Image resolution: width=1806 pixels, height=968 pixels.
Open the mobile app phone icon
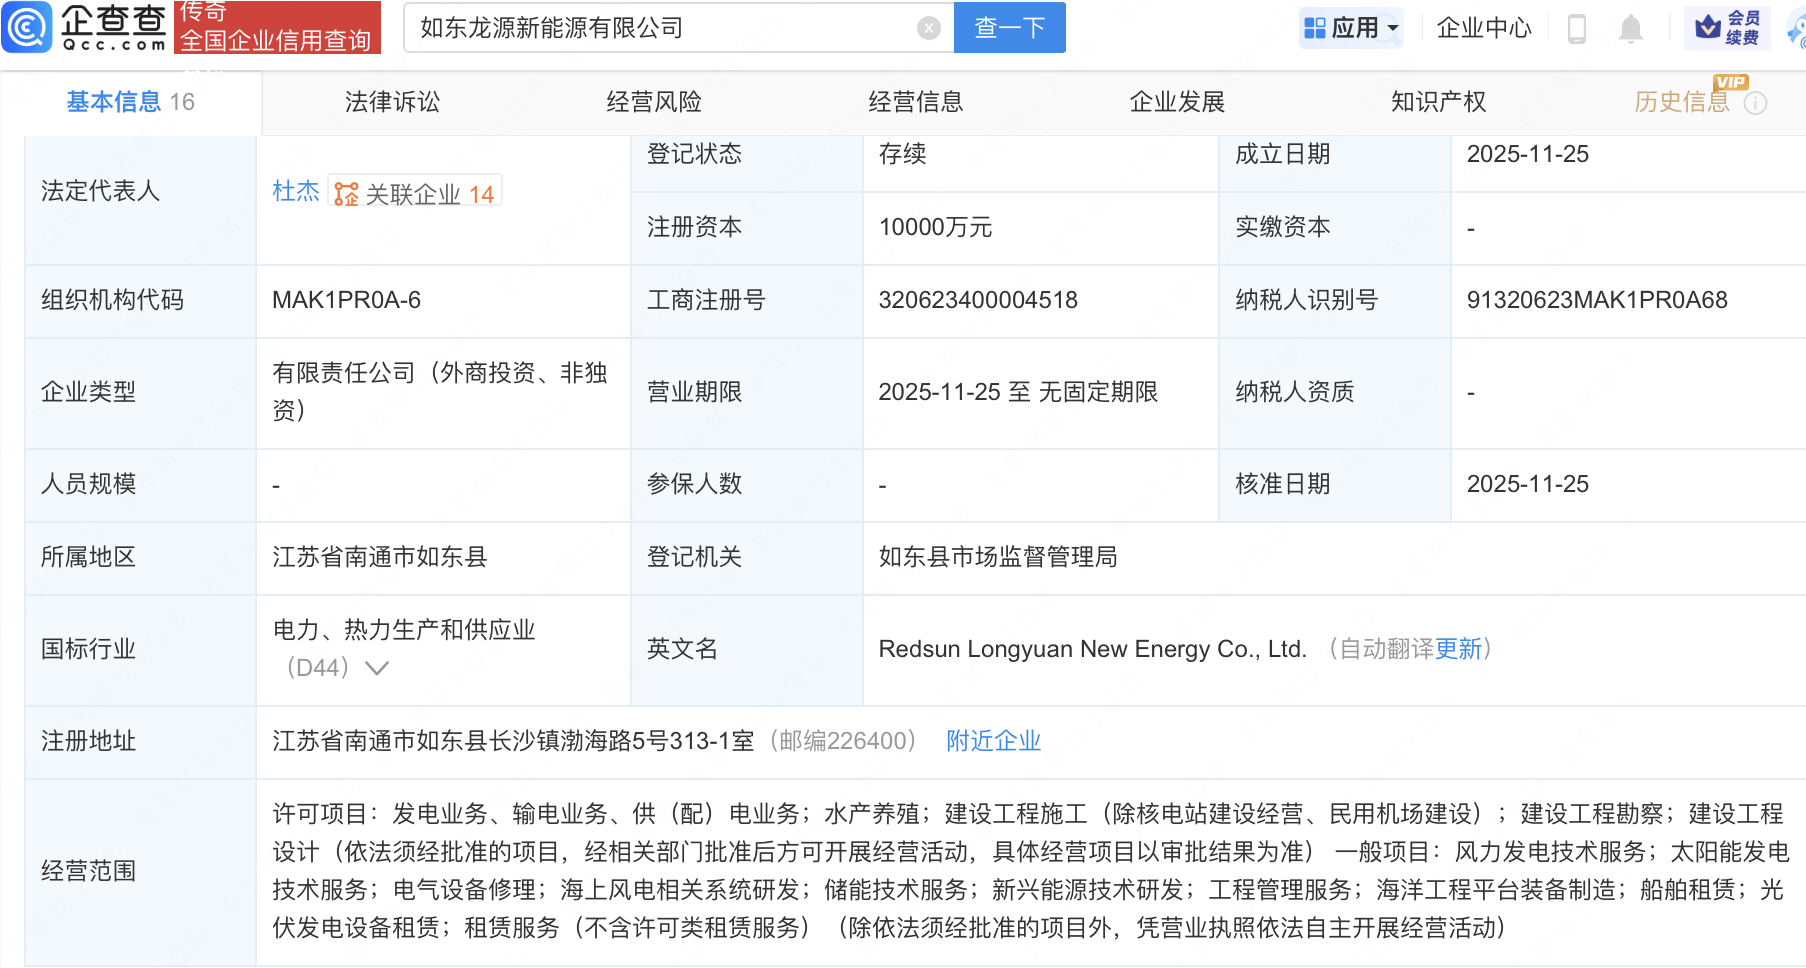click(x=1577, y=28)
